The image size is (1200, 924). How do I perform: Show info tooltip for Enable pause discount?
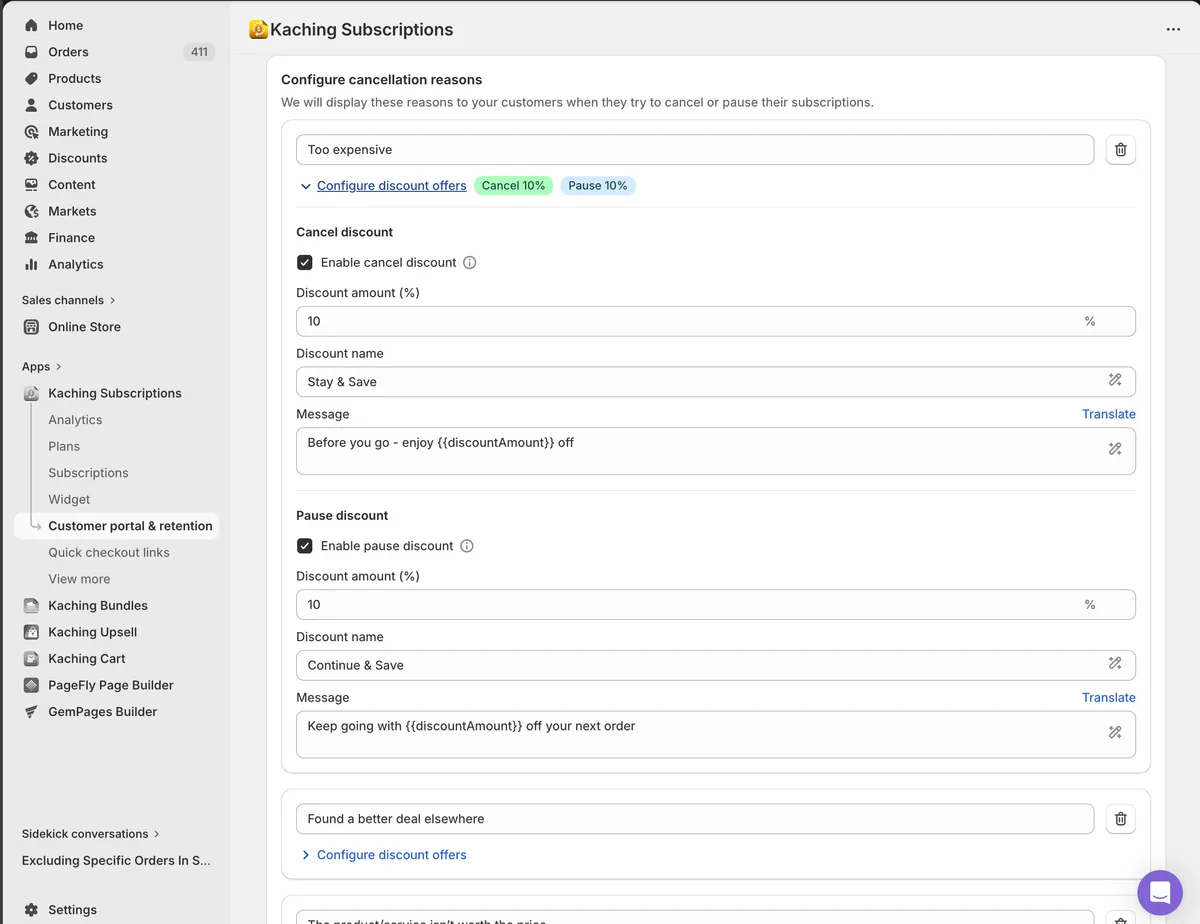[467, 546]
